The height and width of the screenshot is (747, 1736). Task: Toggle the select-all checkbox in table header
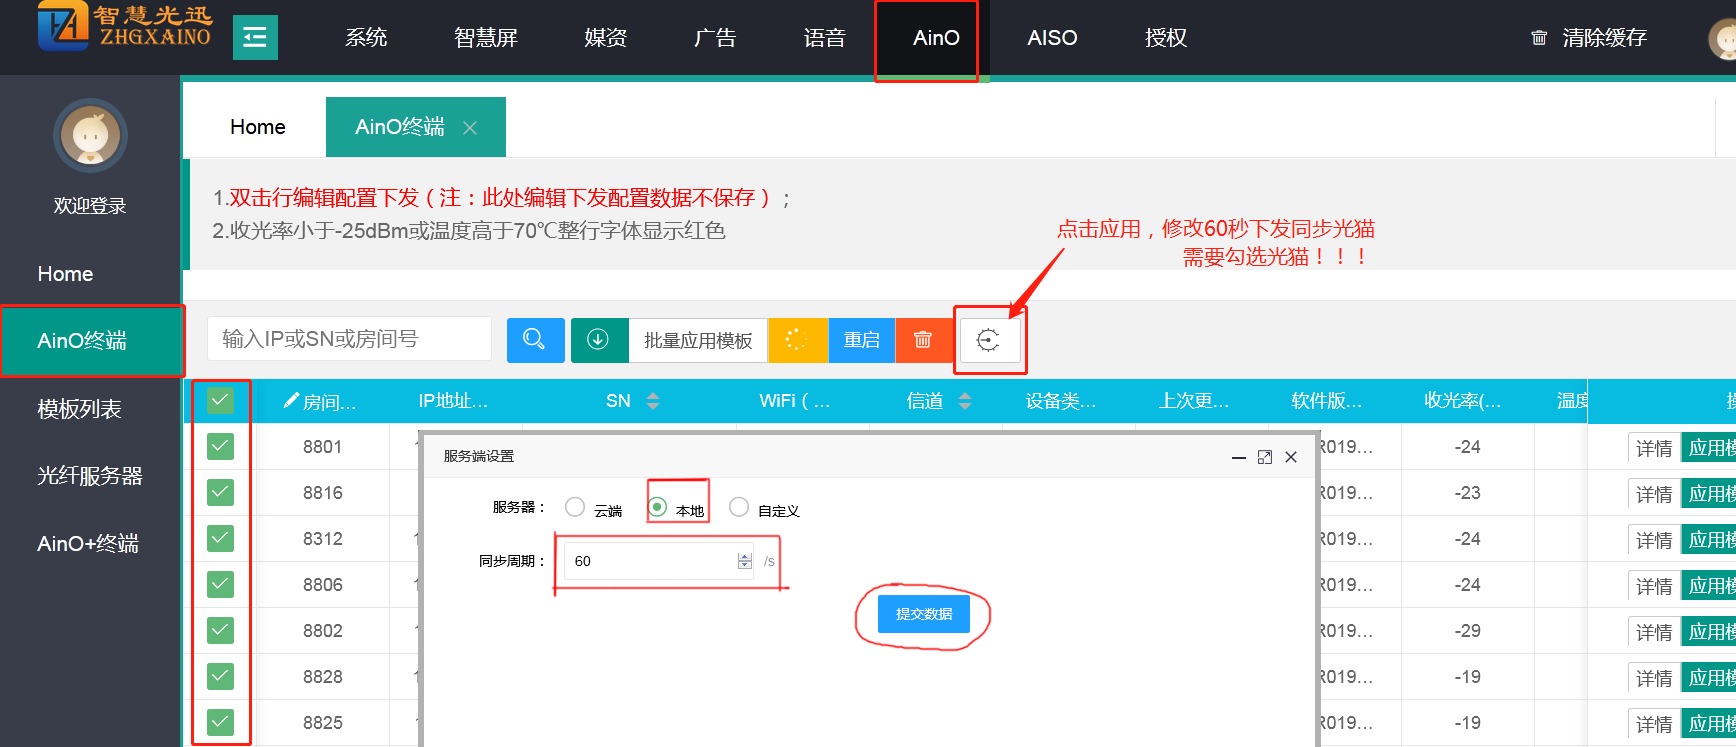point(220,401)
